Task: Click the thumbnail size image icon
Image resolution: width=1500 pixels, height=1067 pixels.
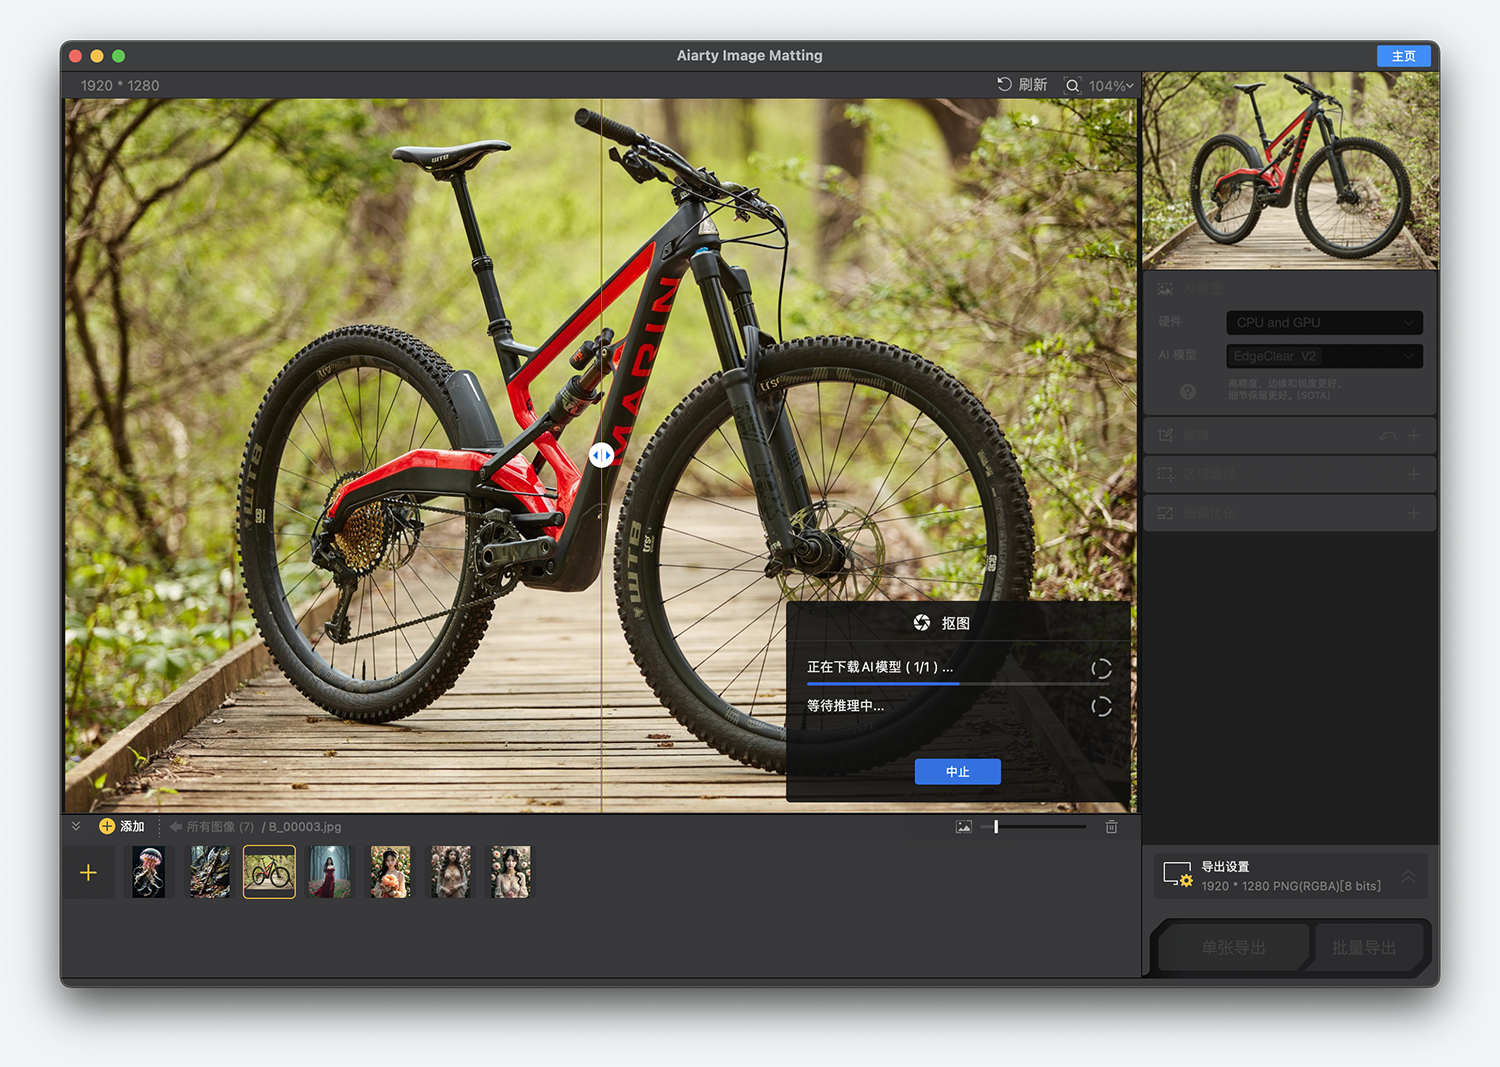Action: (x=963, y=827)
